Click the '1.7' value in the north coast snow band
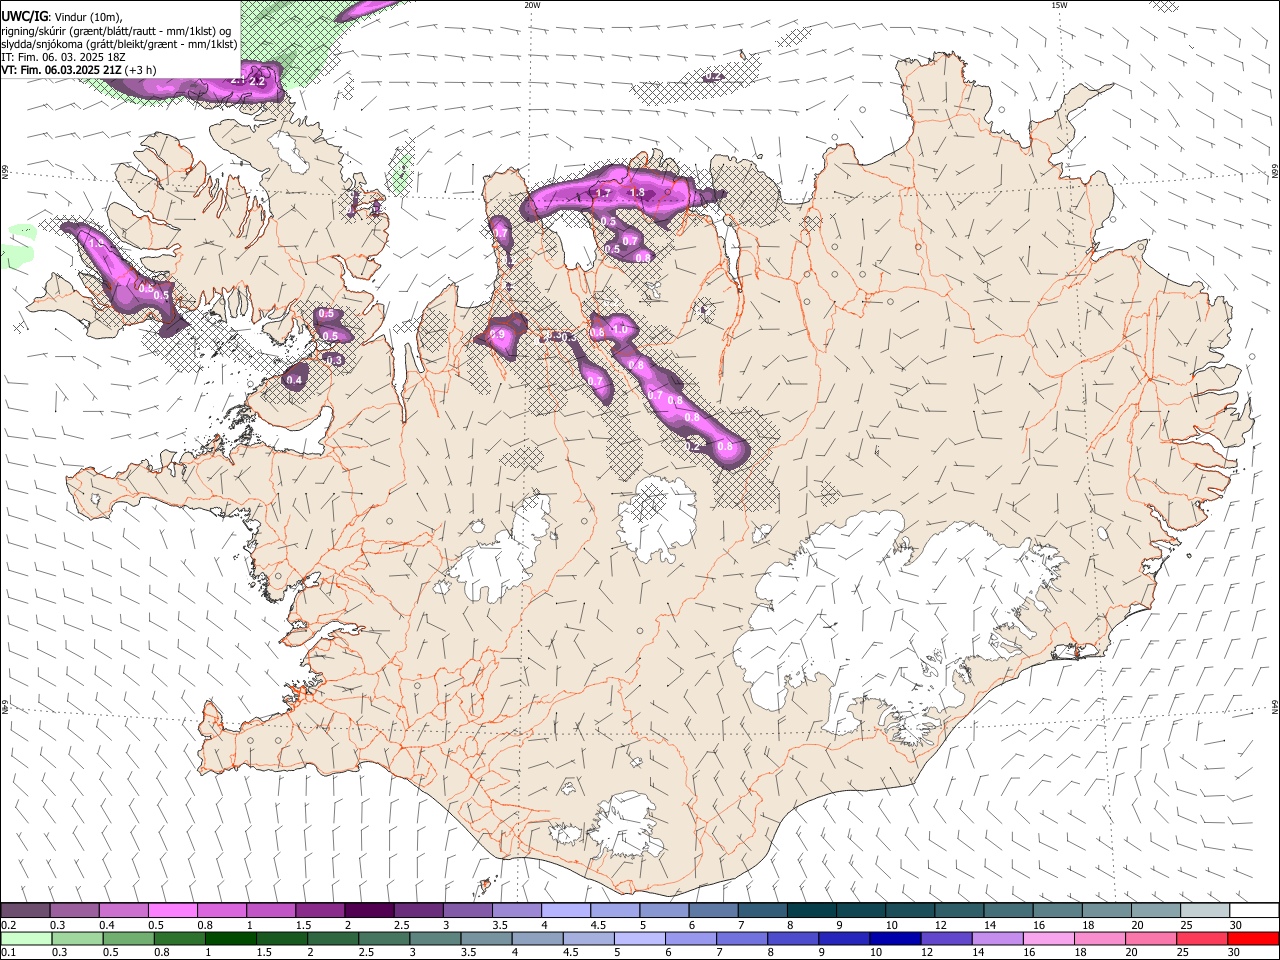The height and width of the screenshot is (960, 1280). click(x=603, y=193)
